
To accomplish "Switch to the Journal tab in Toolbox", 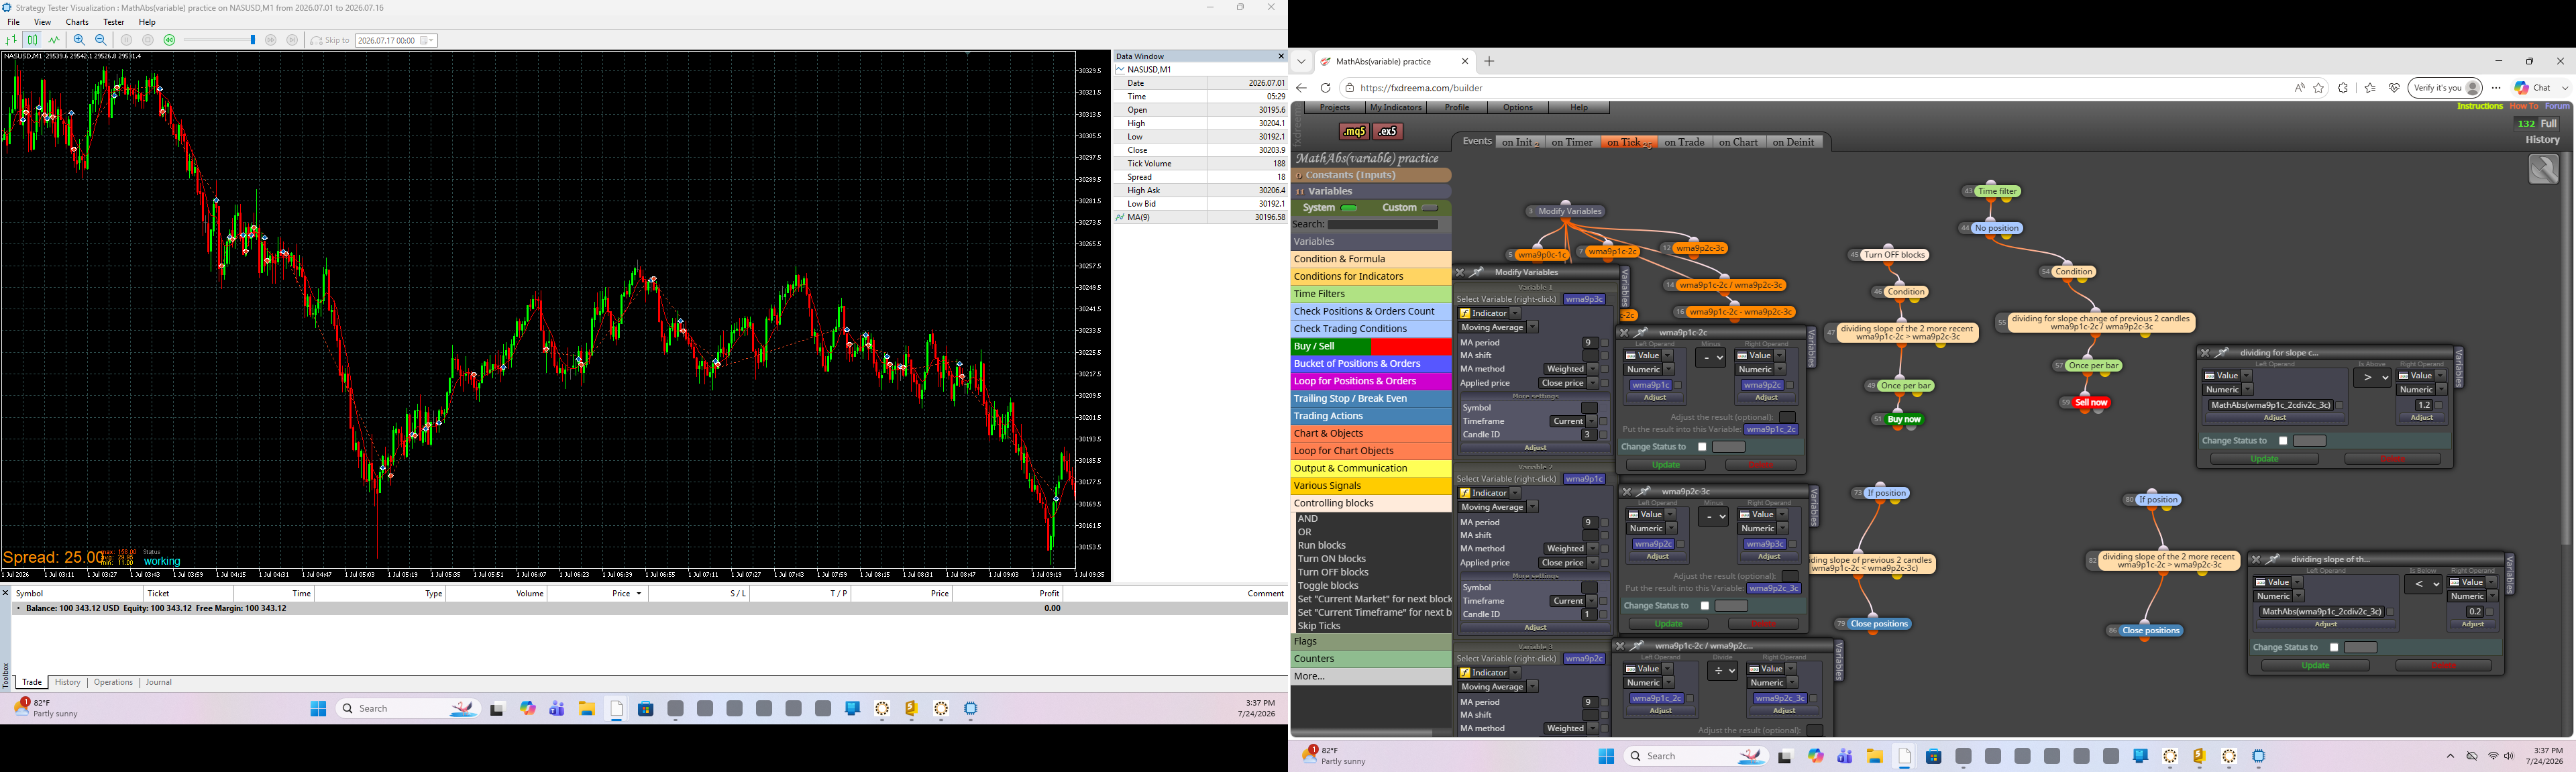I will [x=159, y=682].
